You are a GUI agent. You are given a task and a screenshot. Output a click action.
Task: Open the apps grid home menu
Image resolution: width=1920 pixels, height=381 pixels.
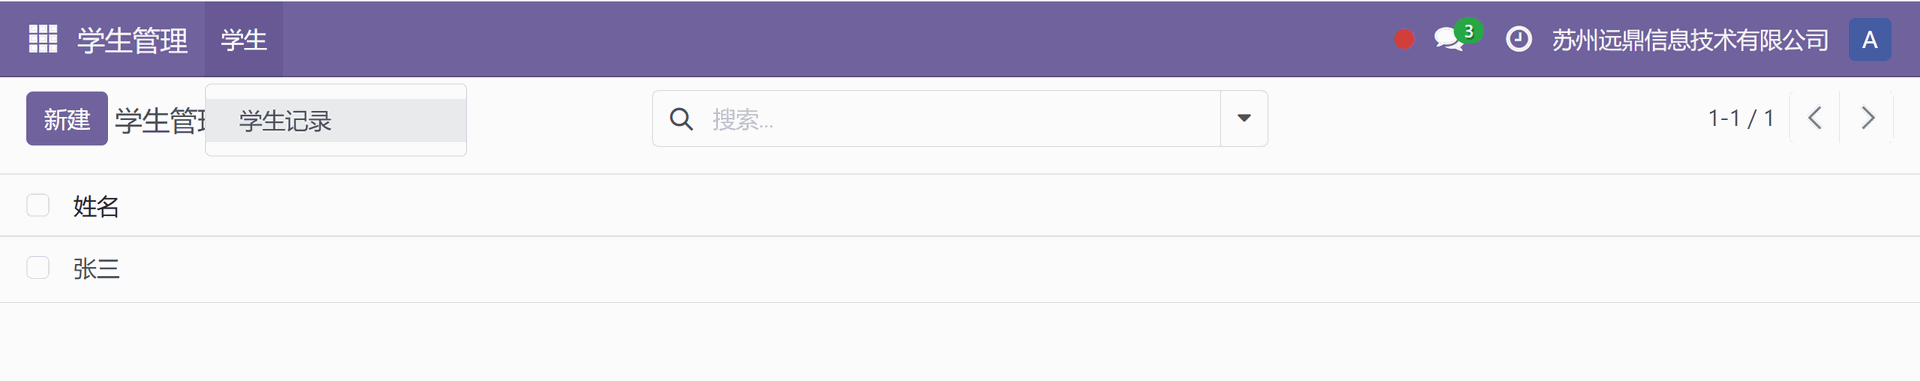click(43, 39)
